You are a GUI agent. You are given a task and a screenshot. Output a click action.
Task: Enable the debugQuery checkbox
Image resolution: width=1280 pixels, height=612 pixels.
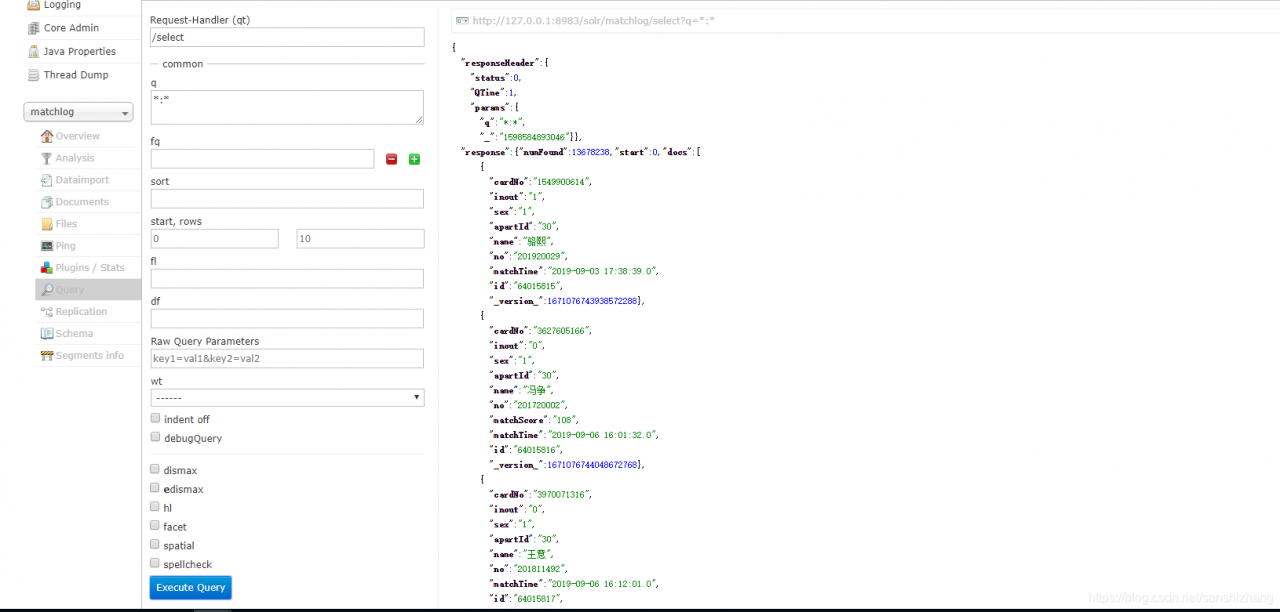click(155, 437)
